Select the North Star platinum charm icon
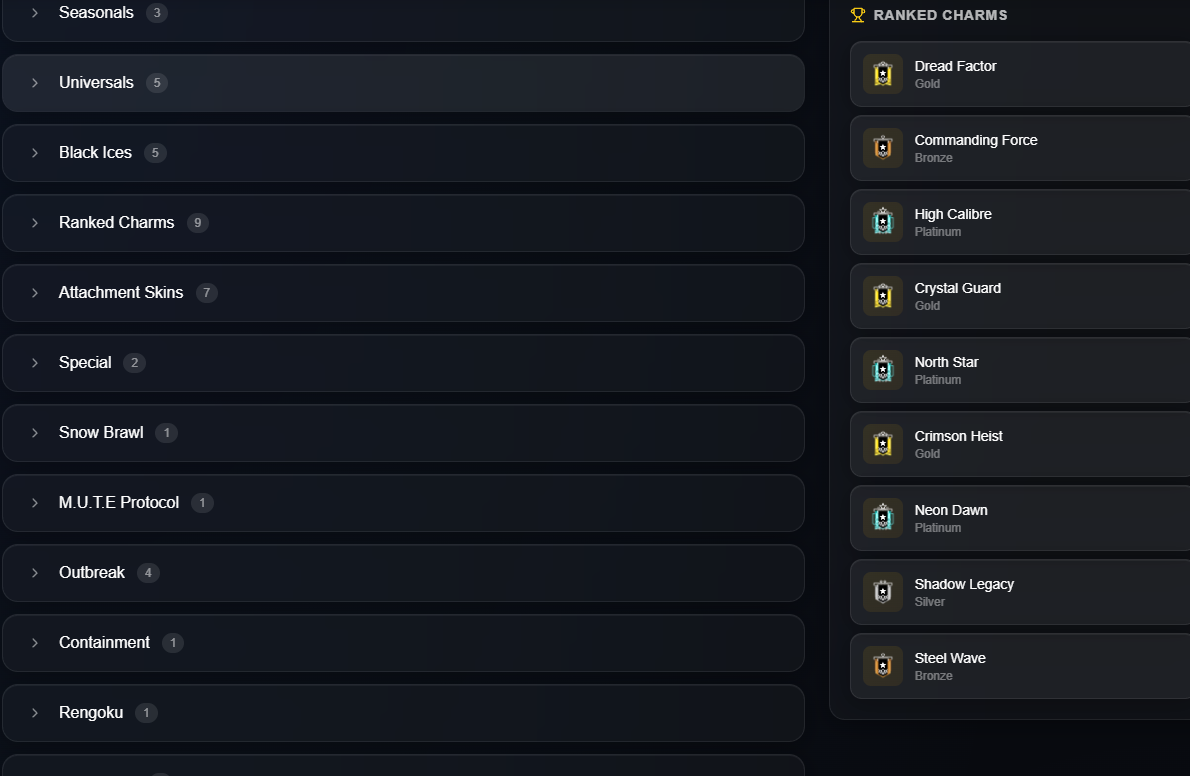This screenshot has height=776, width=1190. 883,371
